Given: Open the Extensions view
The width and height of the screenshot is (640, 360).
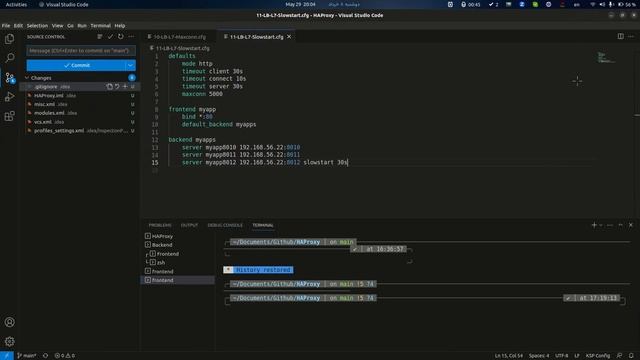Looking at the screenshot, I should coord(9,116).
